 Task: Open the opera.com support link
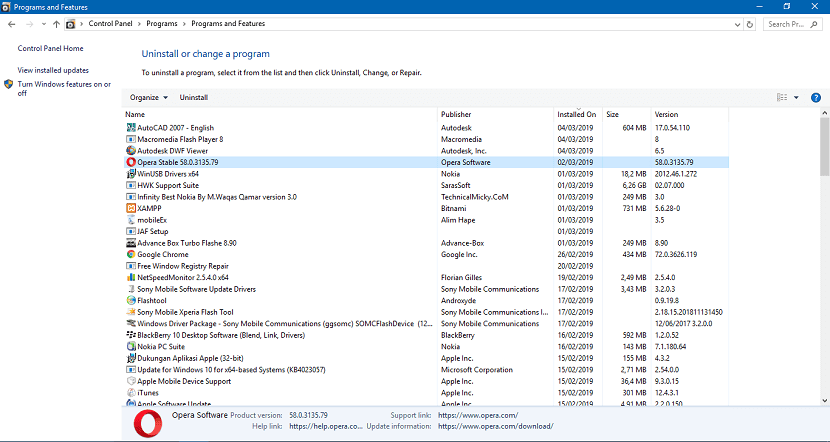pos(478,416)
